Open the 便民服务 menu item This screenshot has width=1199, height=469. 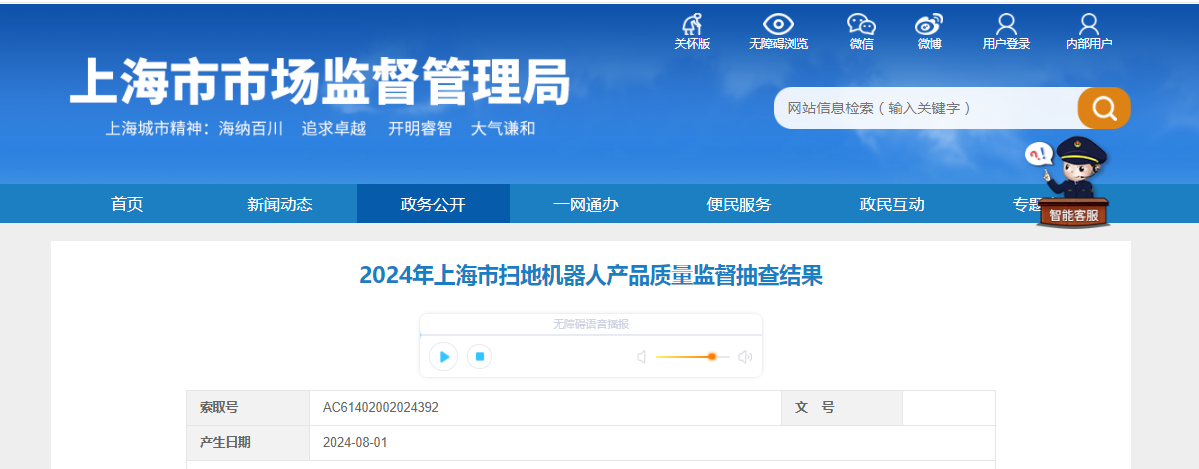739,204
